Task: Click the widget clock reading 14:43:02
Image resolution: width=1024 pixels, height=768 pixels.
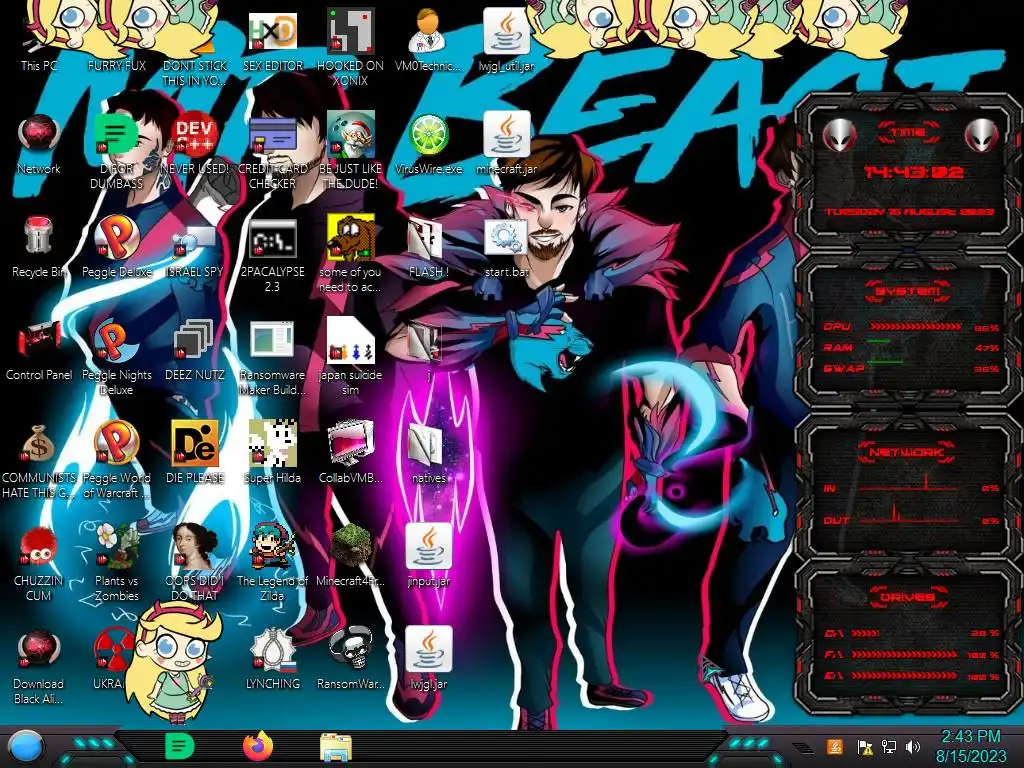Action: (x=913, y=172)
